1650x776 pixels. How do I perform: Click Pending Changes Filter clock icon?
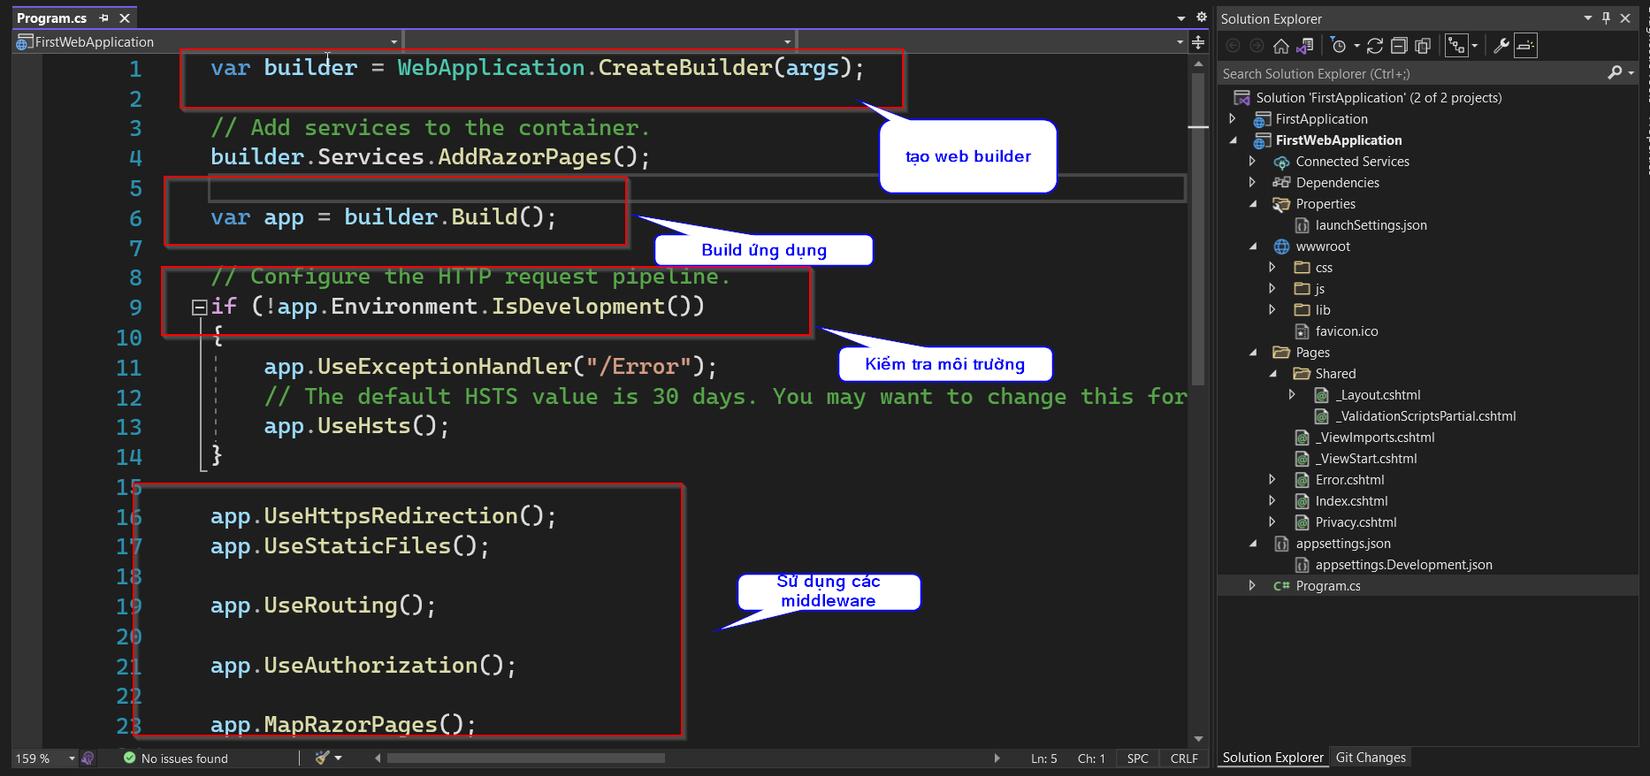[x=1339, y=46]
